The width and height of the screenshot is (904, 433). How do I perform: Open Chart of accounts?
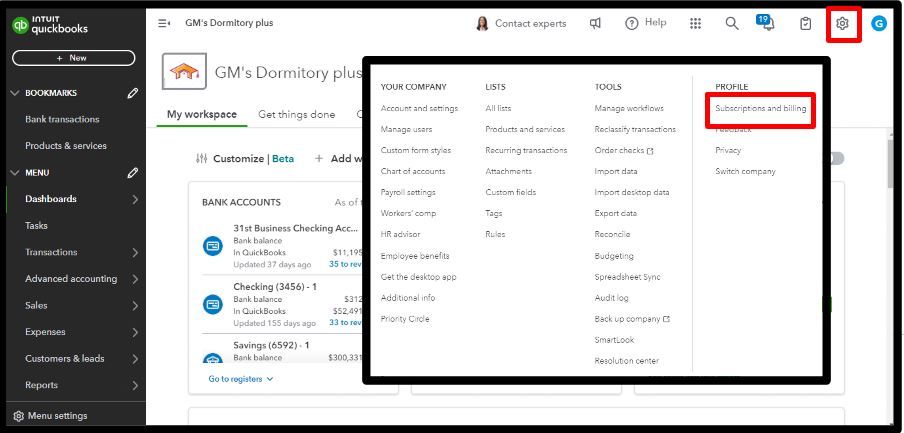pos(413,171)
